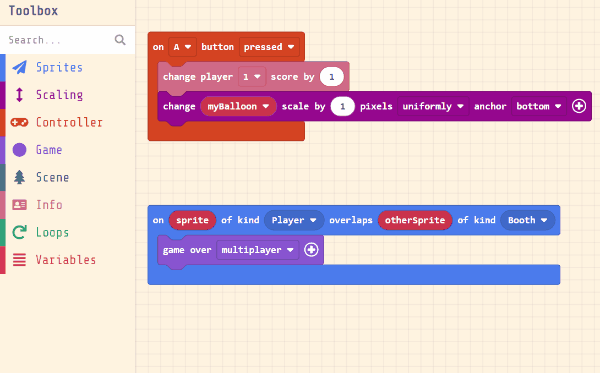Click the search magnifier icon
The width and height of the screenshot is (600, 373).
point(120,40)
